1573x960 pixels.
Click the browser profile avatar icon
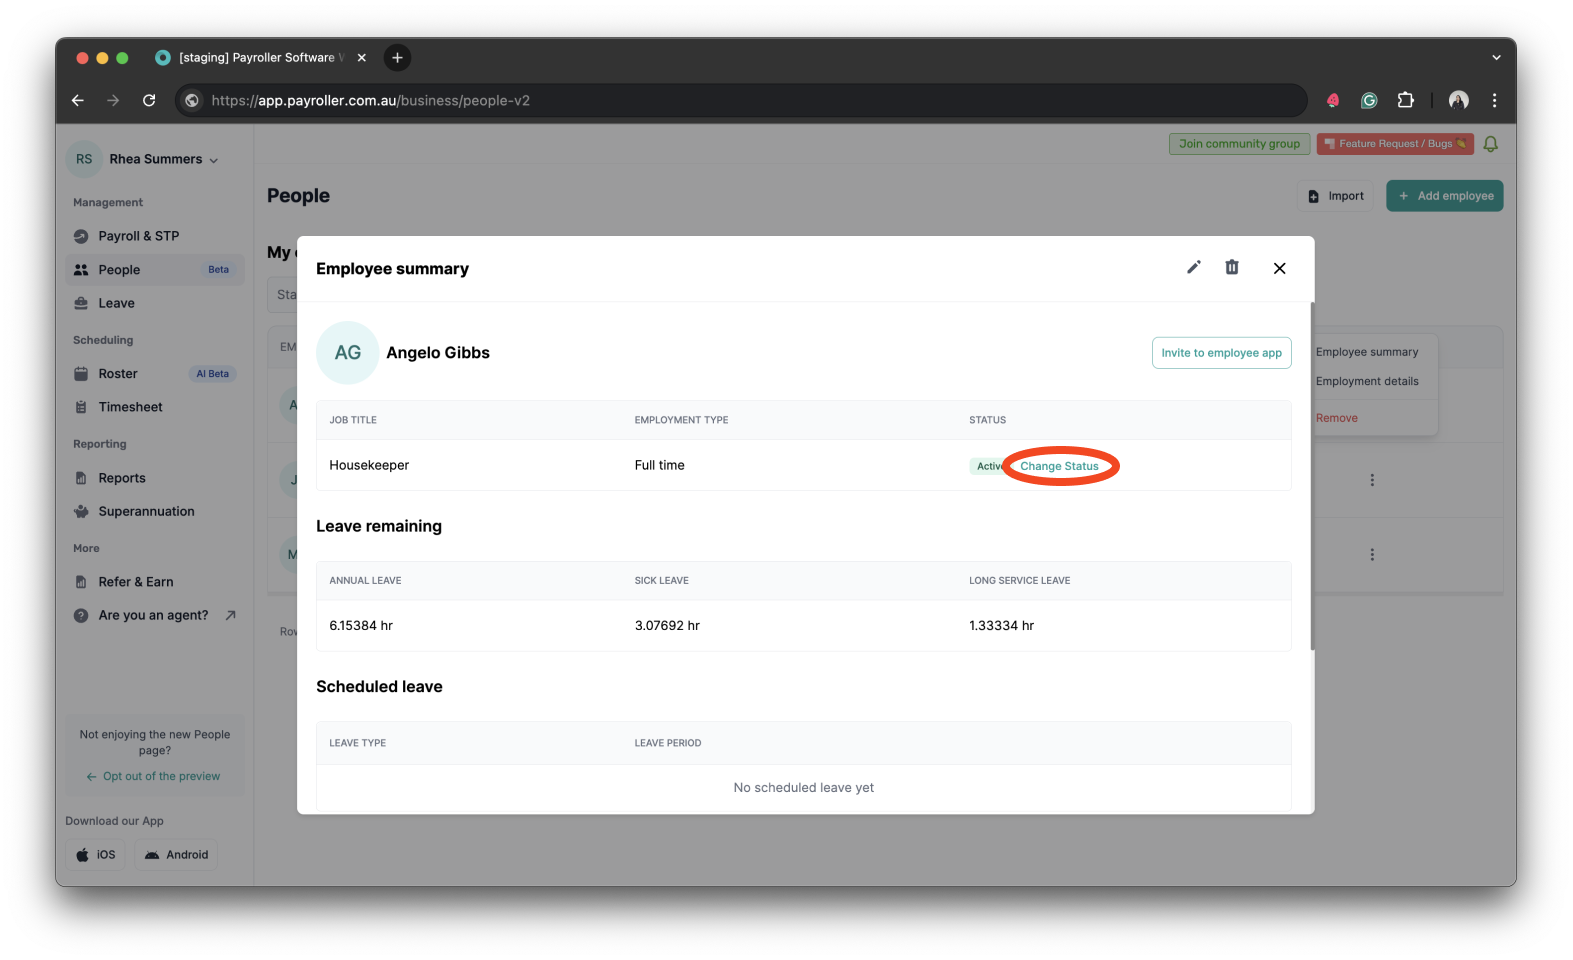pyautogui.click(x=1458, y=100)
